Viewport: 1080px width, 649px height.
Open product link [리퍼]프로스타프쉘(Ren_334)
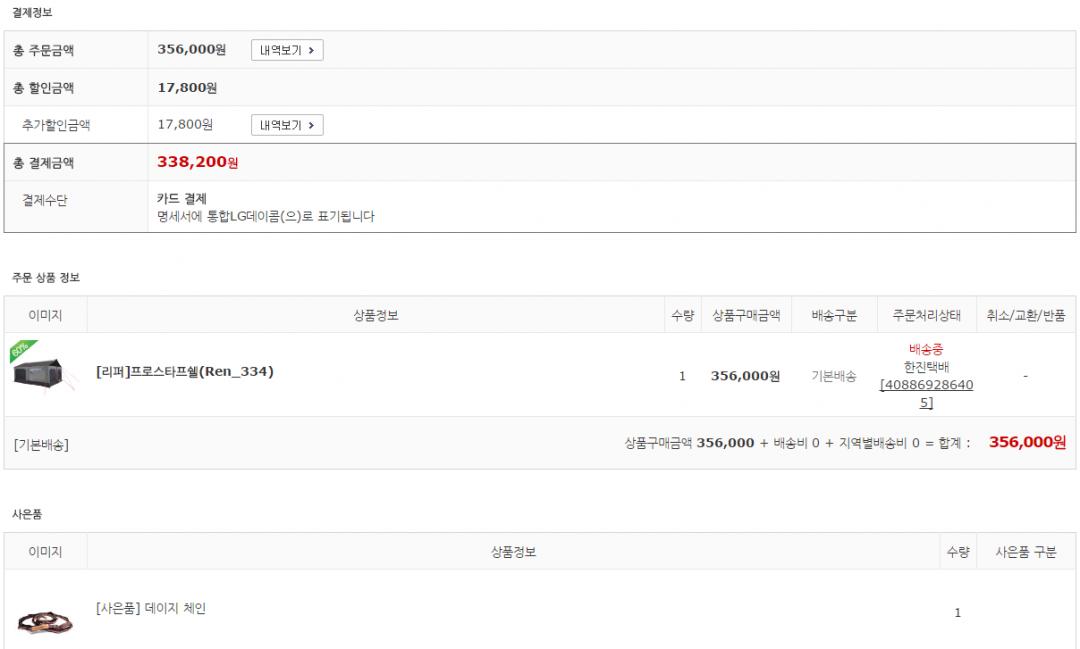point(185,372)
